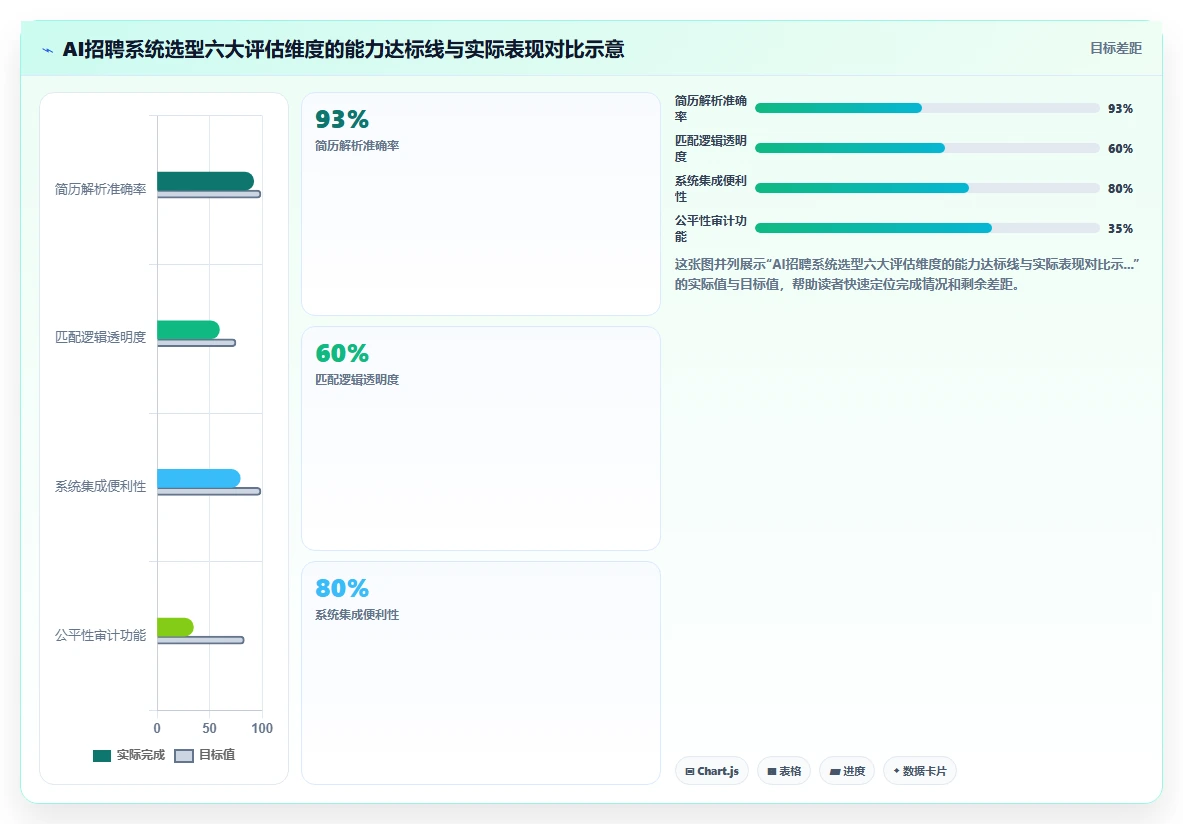Click the 简历解析准确率 progress bar
The image size is (1183, 824).
[x=927, y=108]
